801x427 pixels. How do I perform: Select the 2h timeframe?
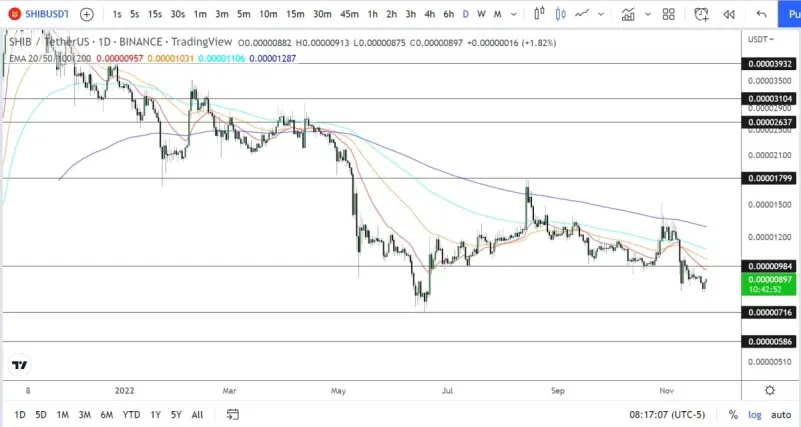(391, 14)
